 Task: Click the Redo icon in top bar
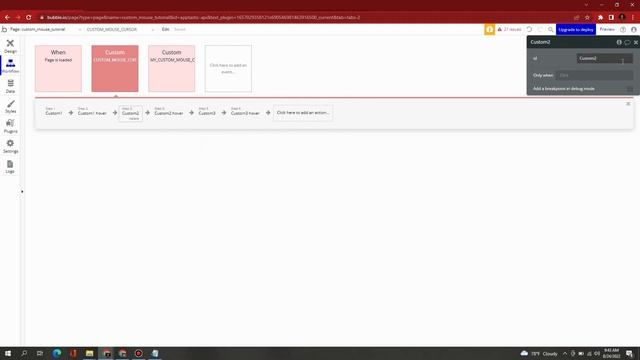tap(540, 29)
